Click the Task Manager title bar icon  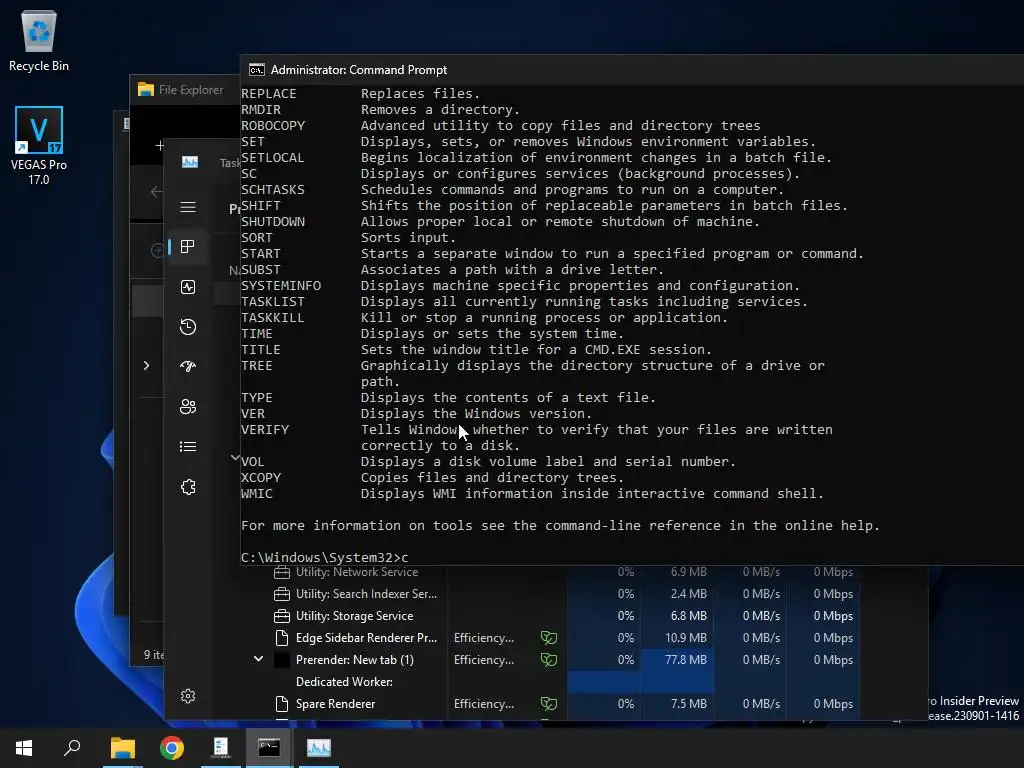(190, 162)
